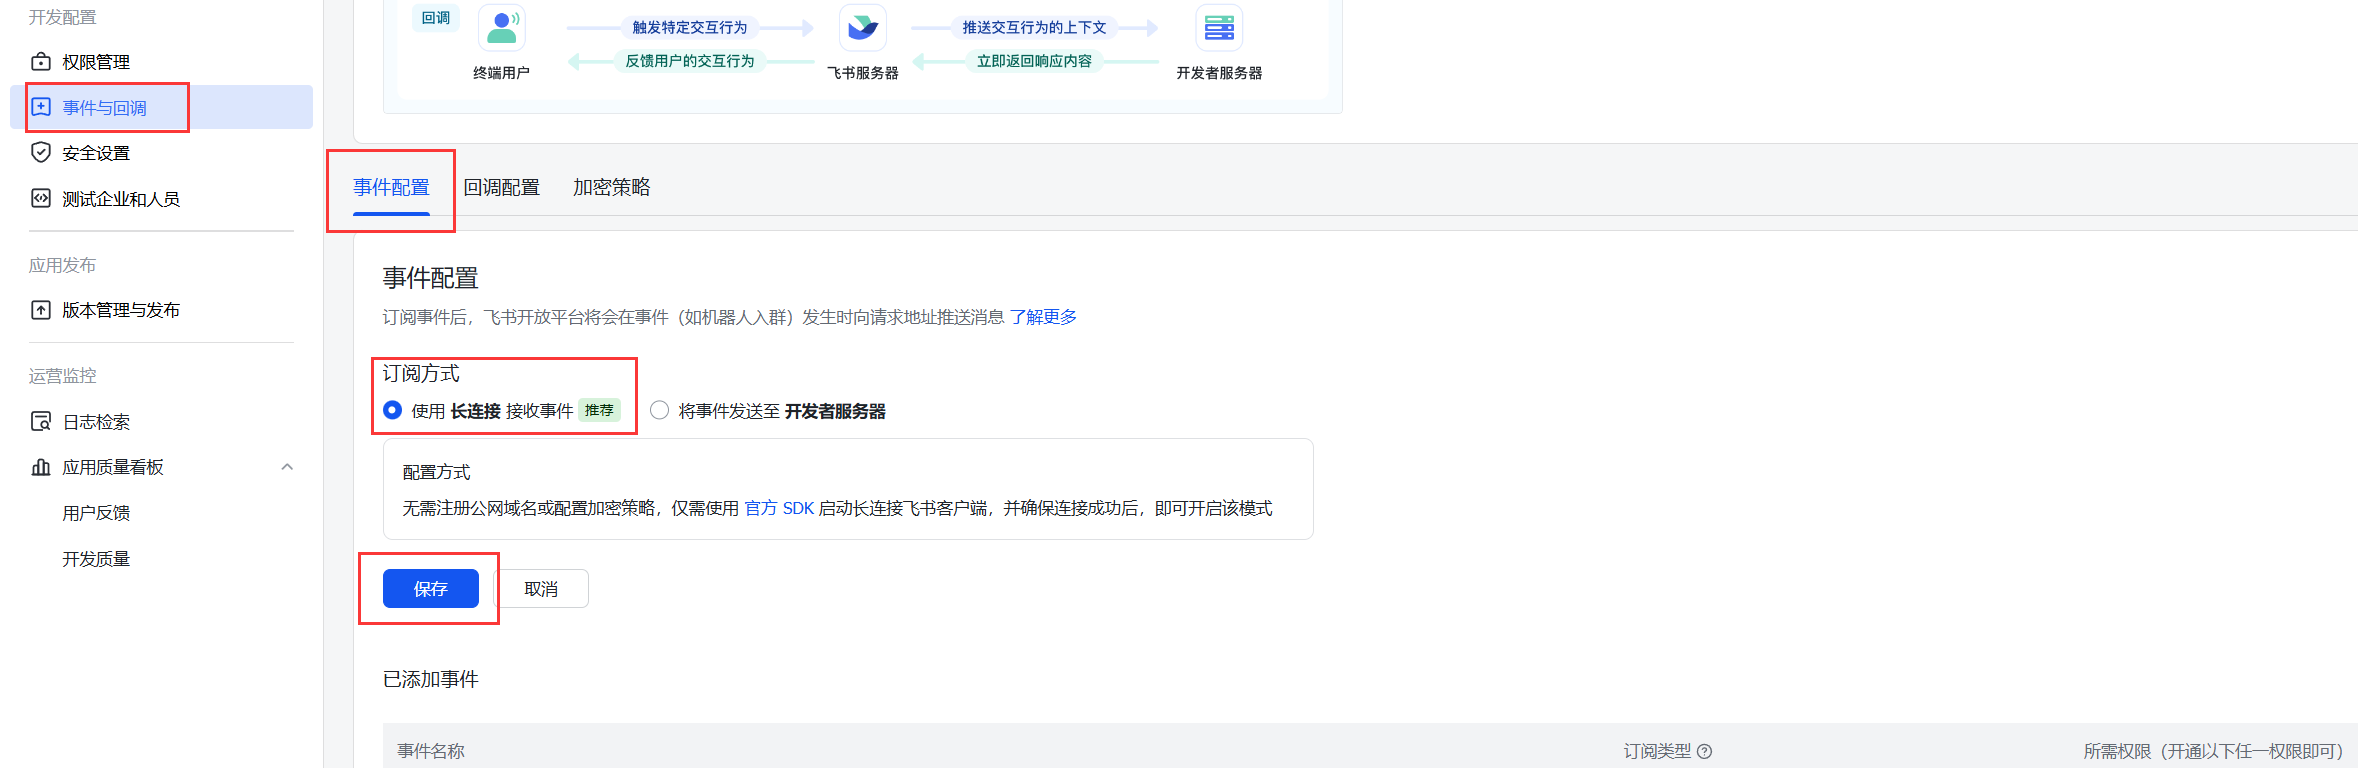This screenshot has width=2358, height=768.
Task: Select 使用长连接接收事件 radio option
Action: click(393, 410)
